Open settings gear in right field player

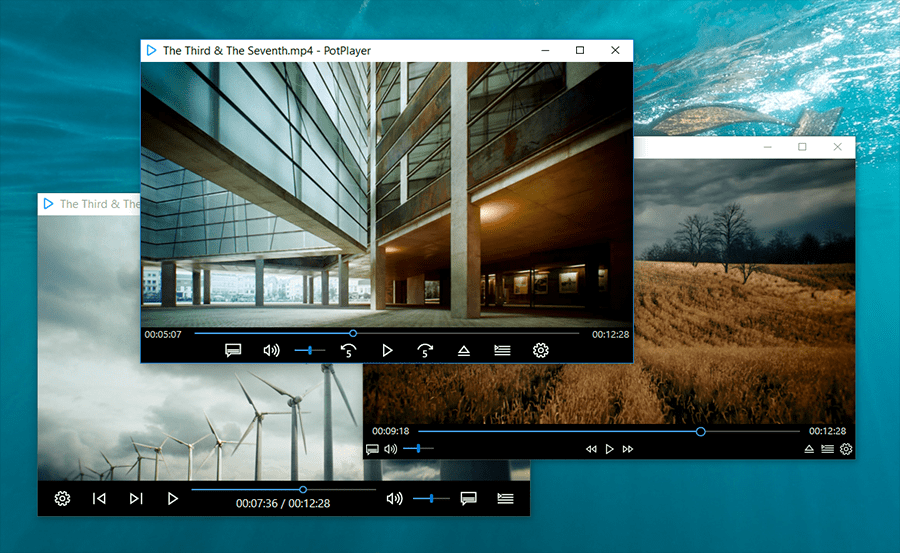[846, 450]
